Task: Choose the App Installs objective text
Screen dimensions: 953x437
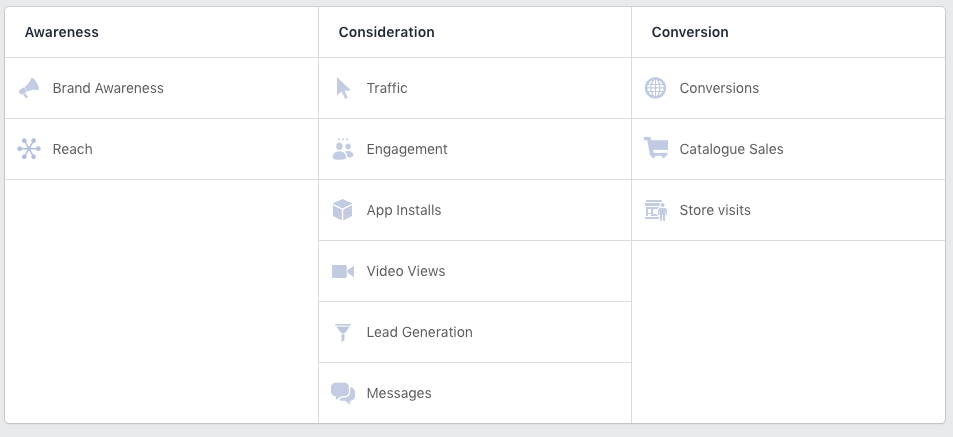Action: (x=404, y=210)
